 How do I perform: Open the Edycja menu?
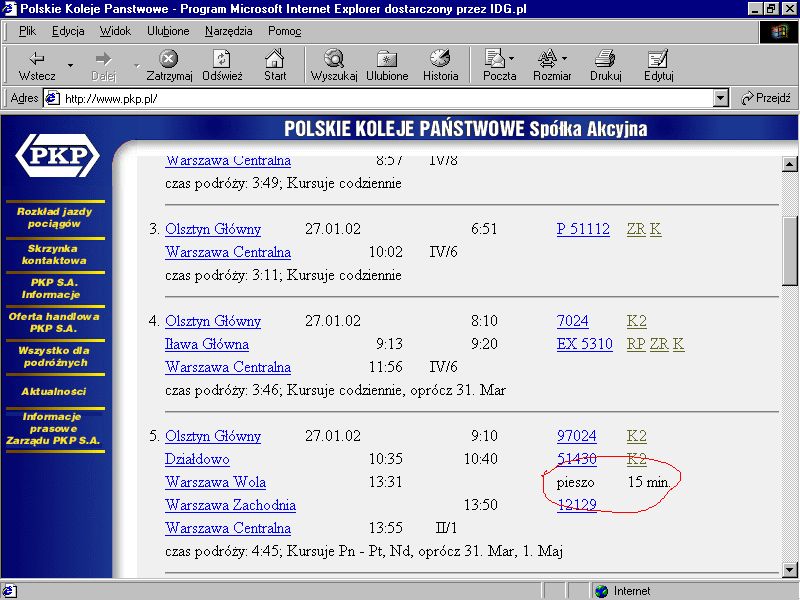[x=68, y=31]
